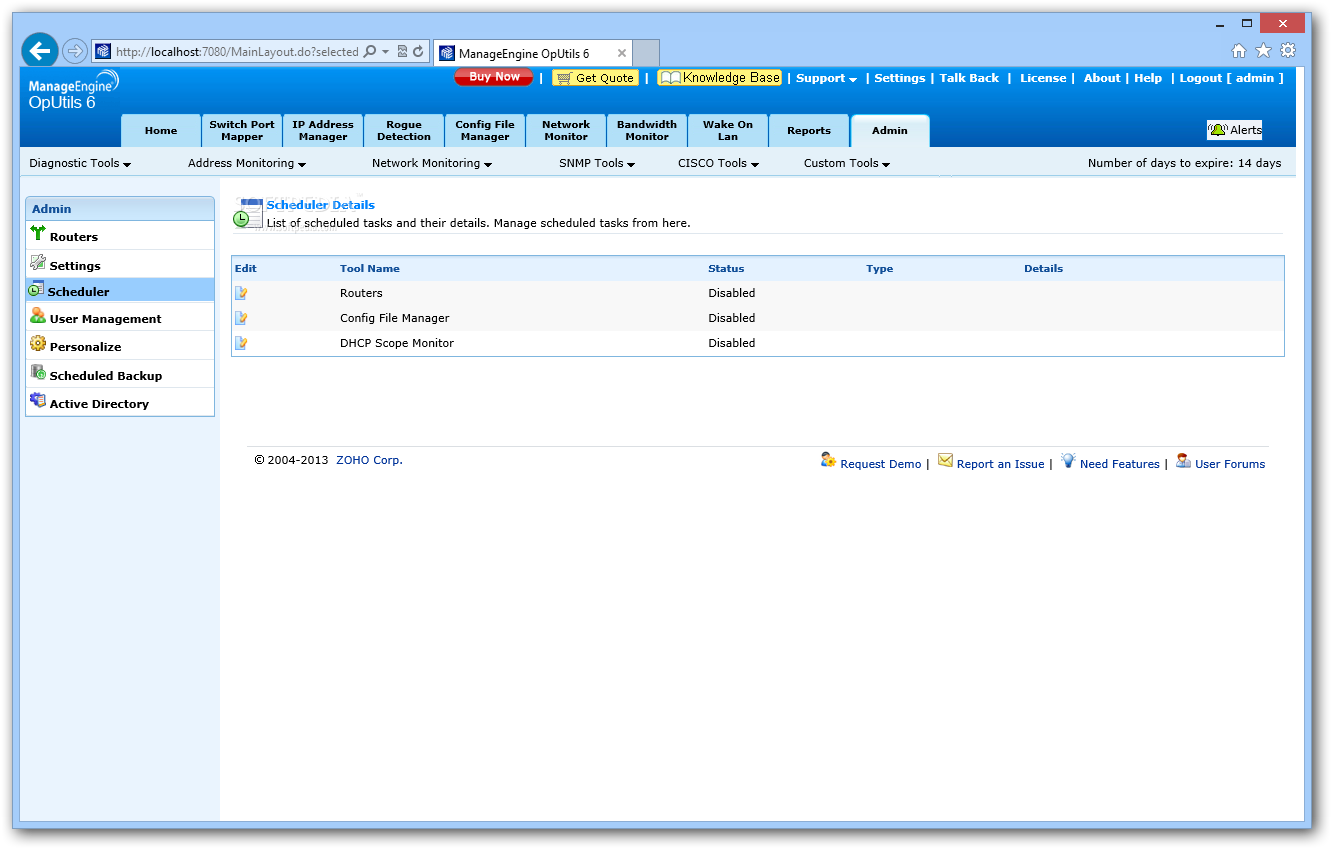Open the Switch Port Mapper tab
The height and width of the screenshot is (849, 1332).
[x=242, y=131]
